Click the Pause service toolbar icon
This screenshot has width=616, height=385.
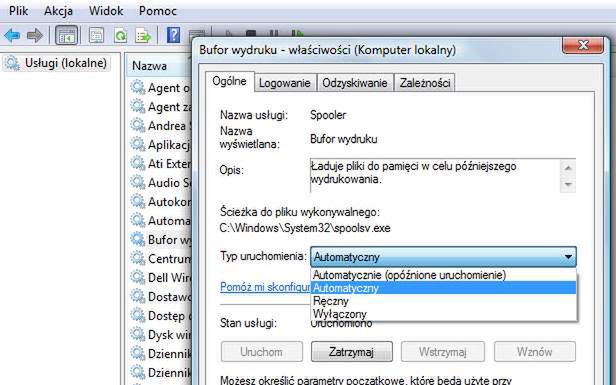(274, 33)
